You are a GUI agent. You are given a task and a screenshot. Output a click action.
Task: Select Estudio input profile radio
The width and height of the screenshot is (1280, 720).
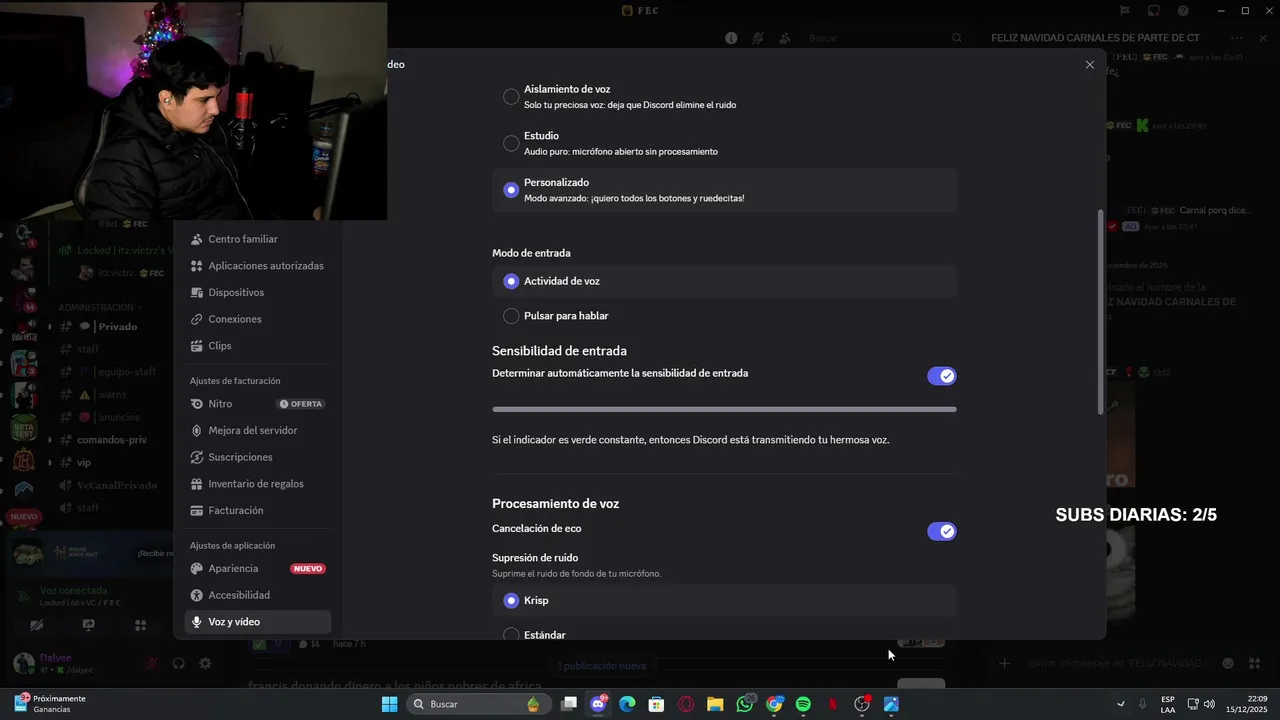[511, 143]
